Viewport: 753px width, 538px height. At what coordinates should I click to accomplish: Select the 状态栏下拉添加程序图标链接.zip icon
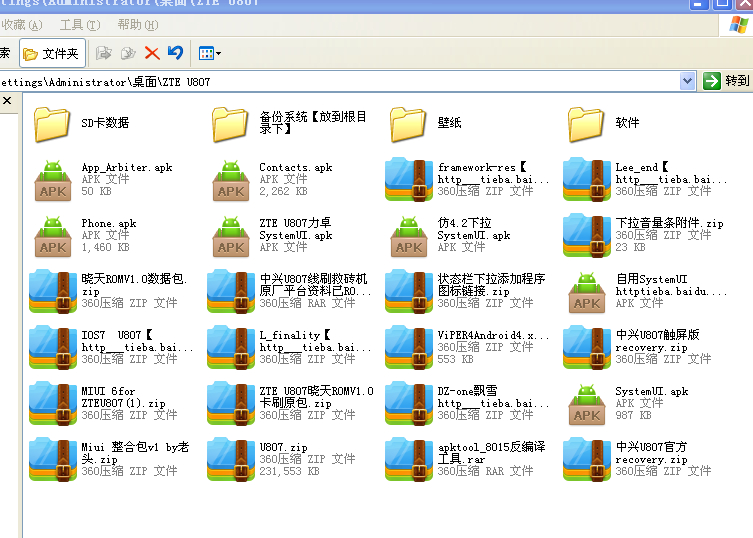pos(409,292)
